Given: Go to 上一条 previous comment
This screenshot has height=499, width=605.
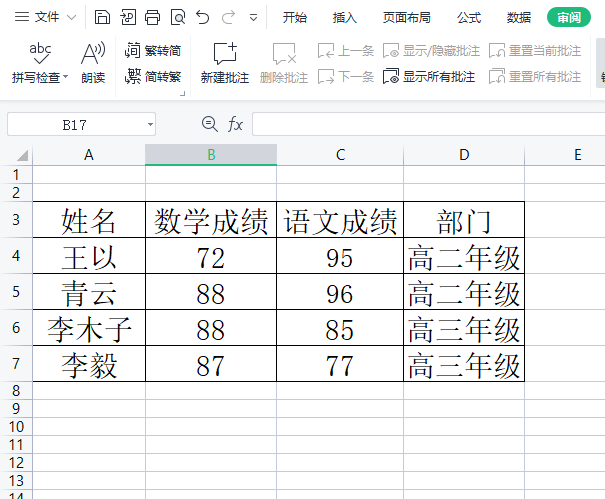Looking at the screenshot, I should pos(346,51).
